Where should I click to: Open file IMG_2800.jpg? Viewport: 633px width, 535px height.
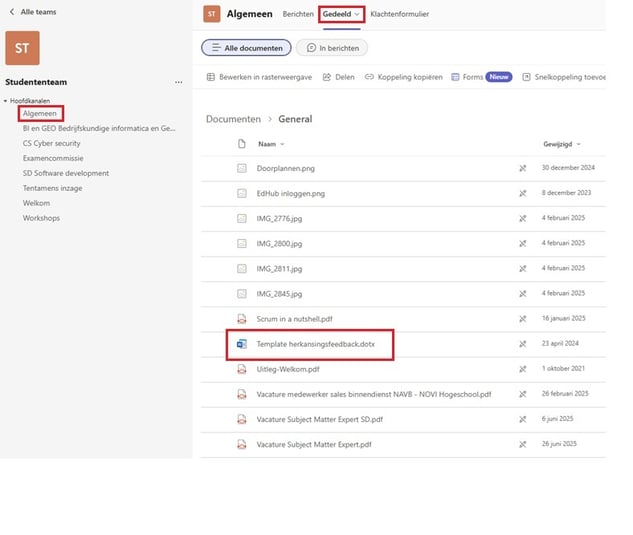point(279,243)
